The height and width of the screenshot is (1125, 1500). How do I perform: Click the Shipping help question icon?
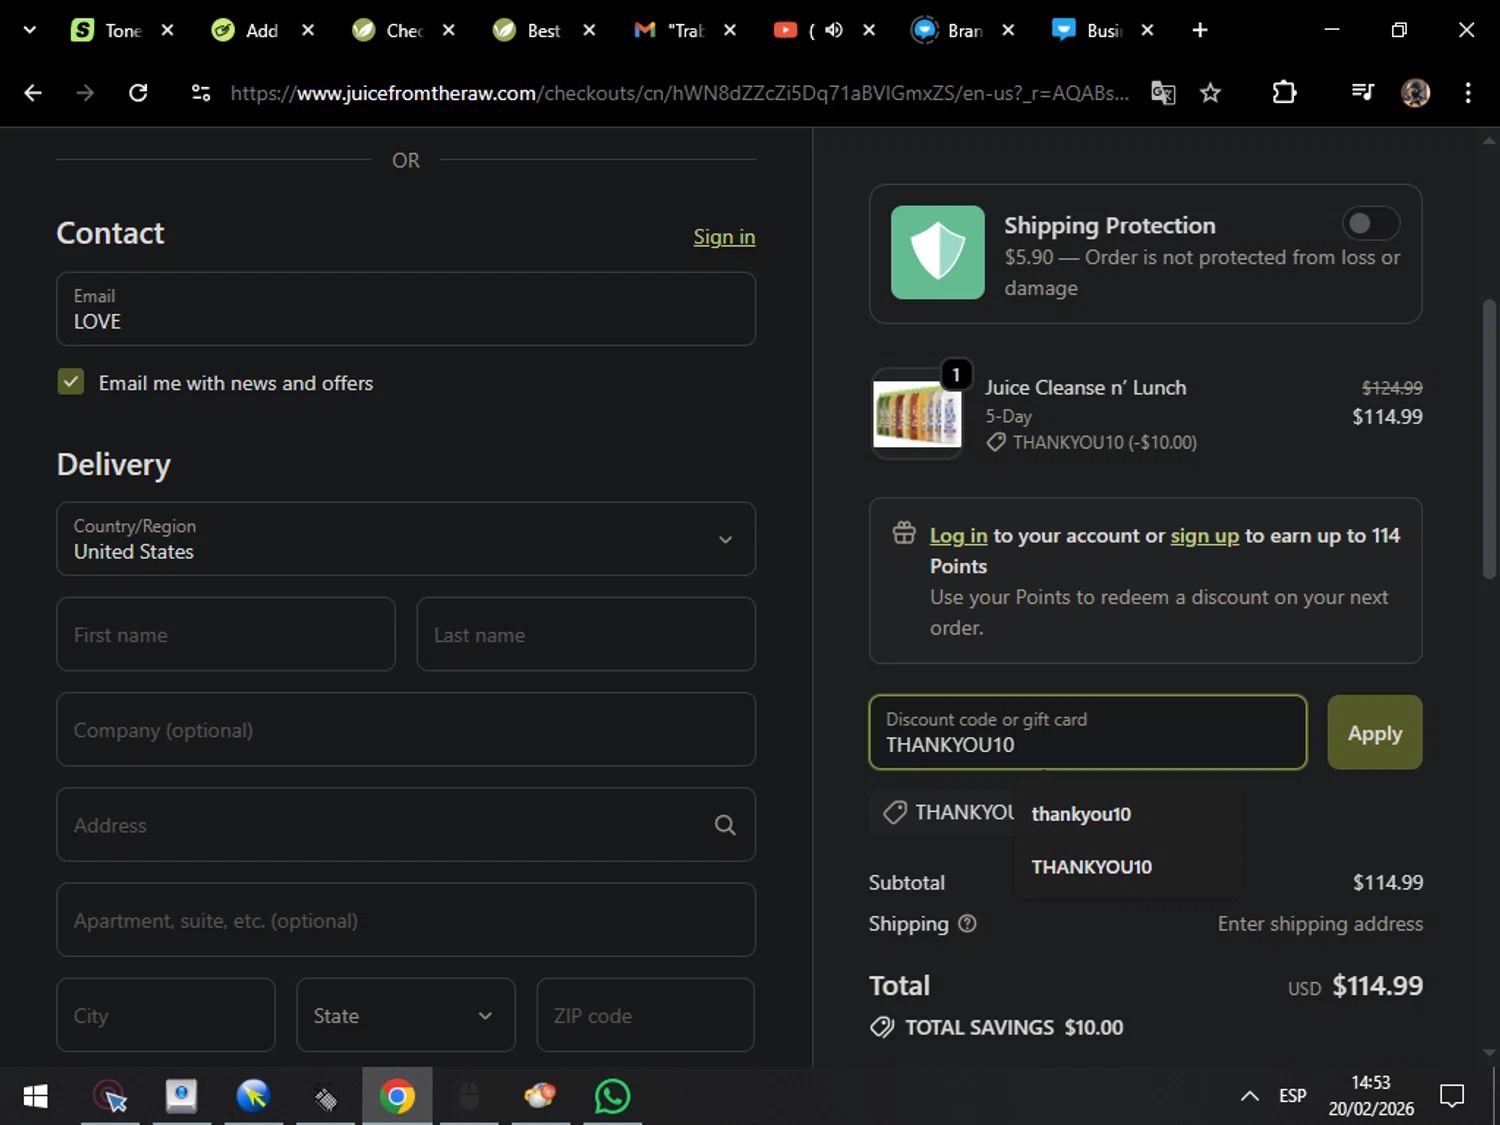click(967, 924)
